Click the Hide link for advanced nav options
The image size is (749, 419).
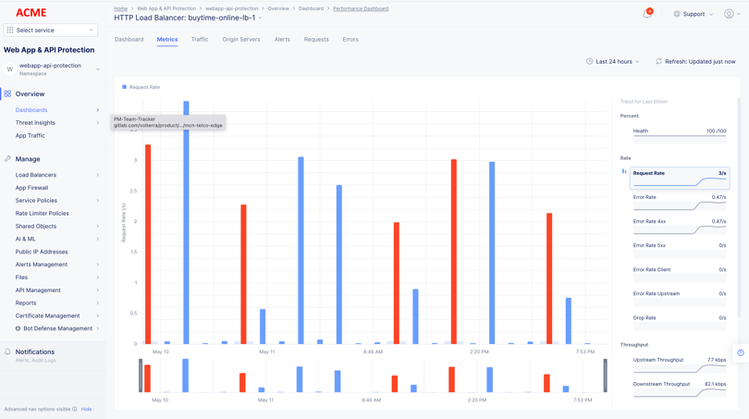[86, 409]
